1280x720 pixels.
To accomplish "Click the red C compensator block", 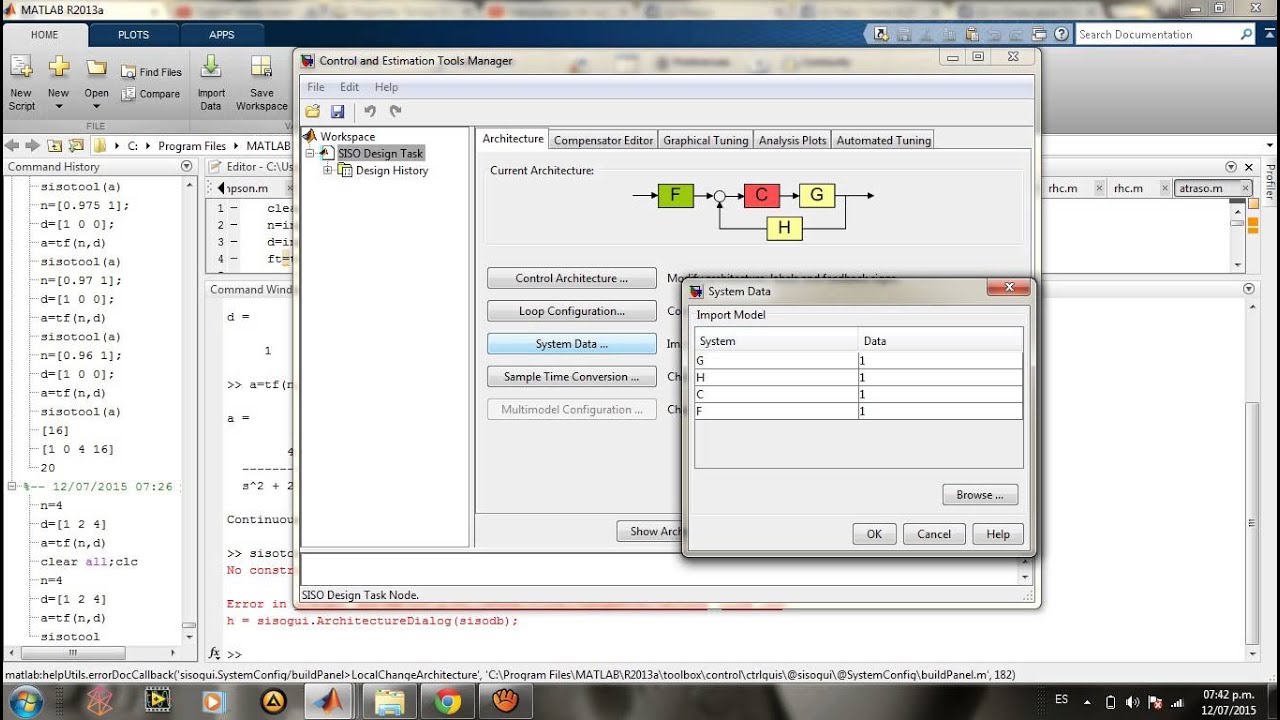I will click(761, 195).
